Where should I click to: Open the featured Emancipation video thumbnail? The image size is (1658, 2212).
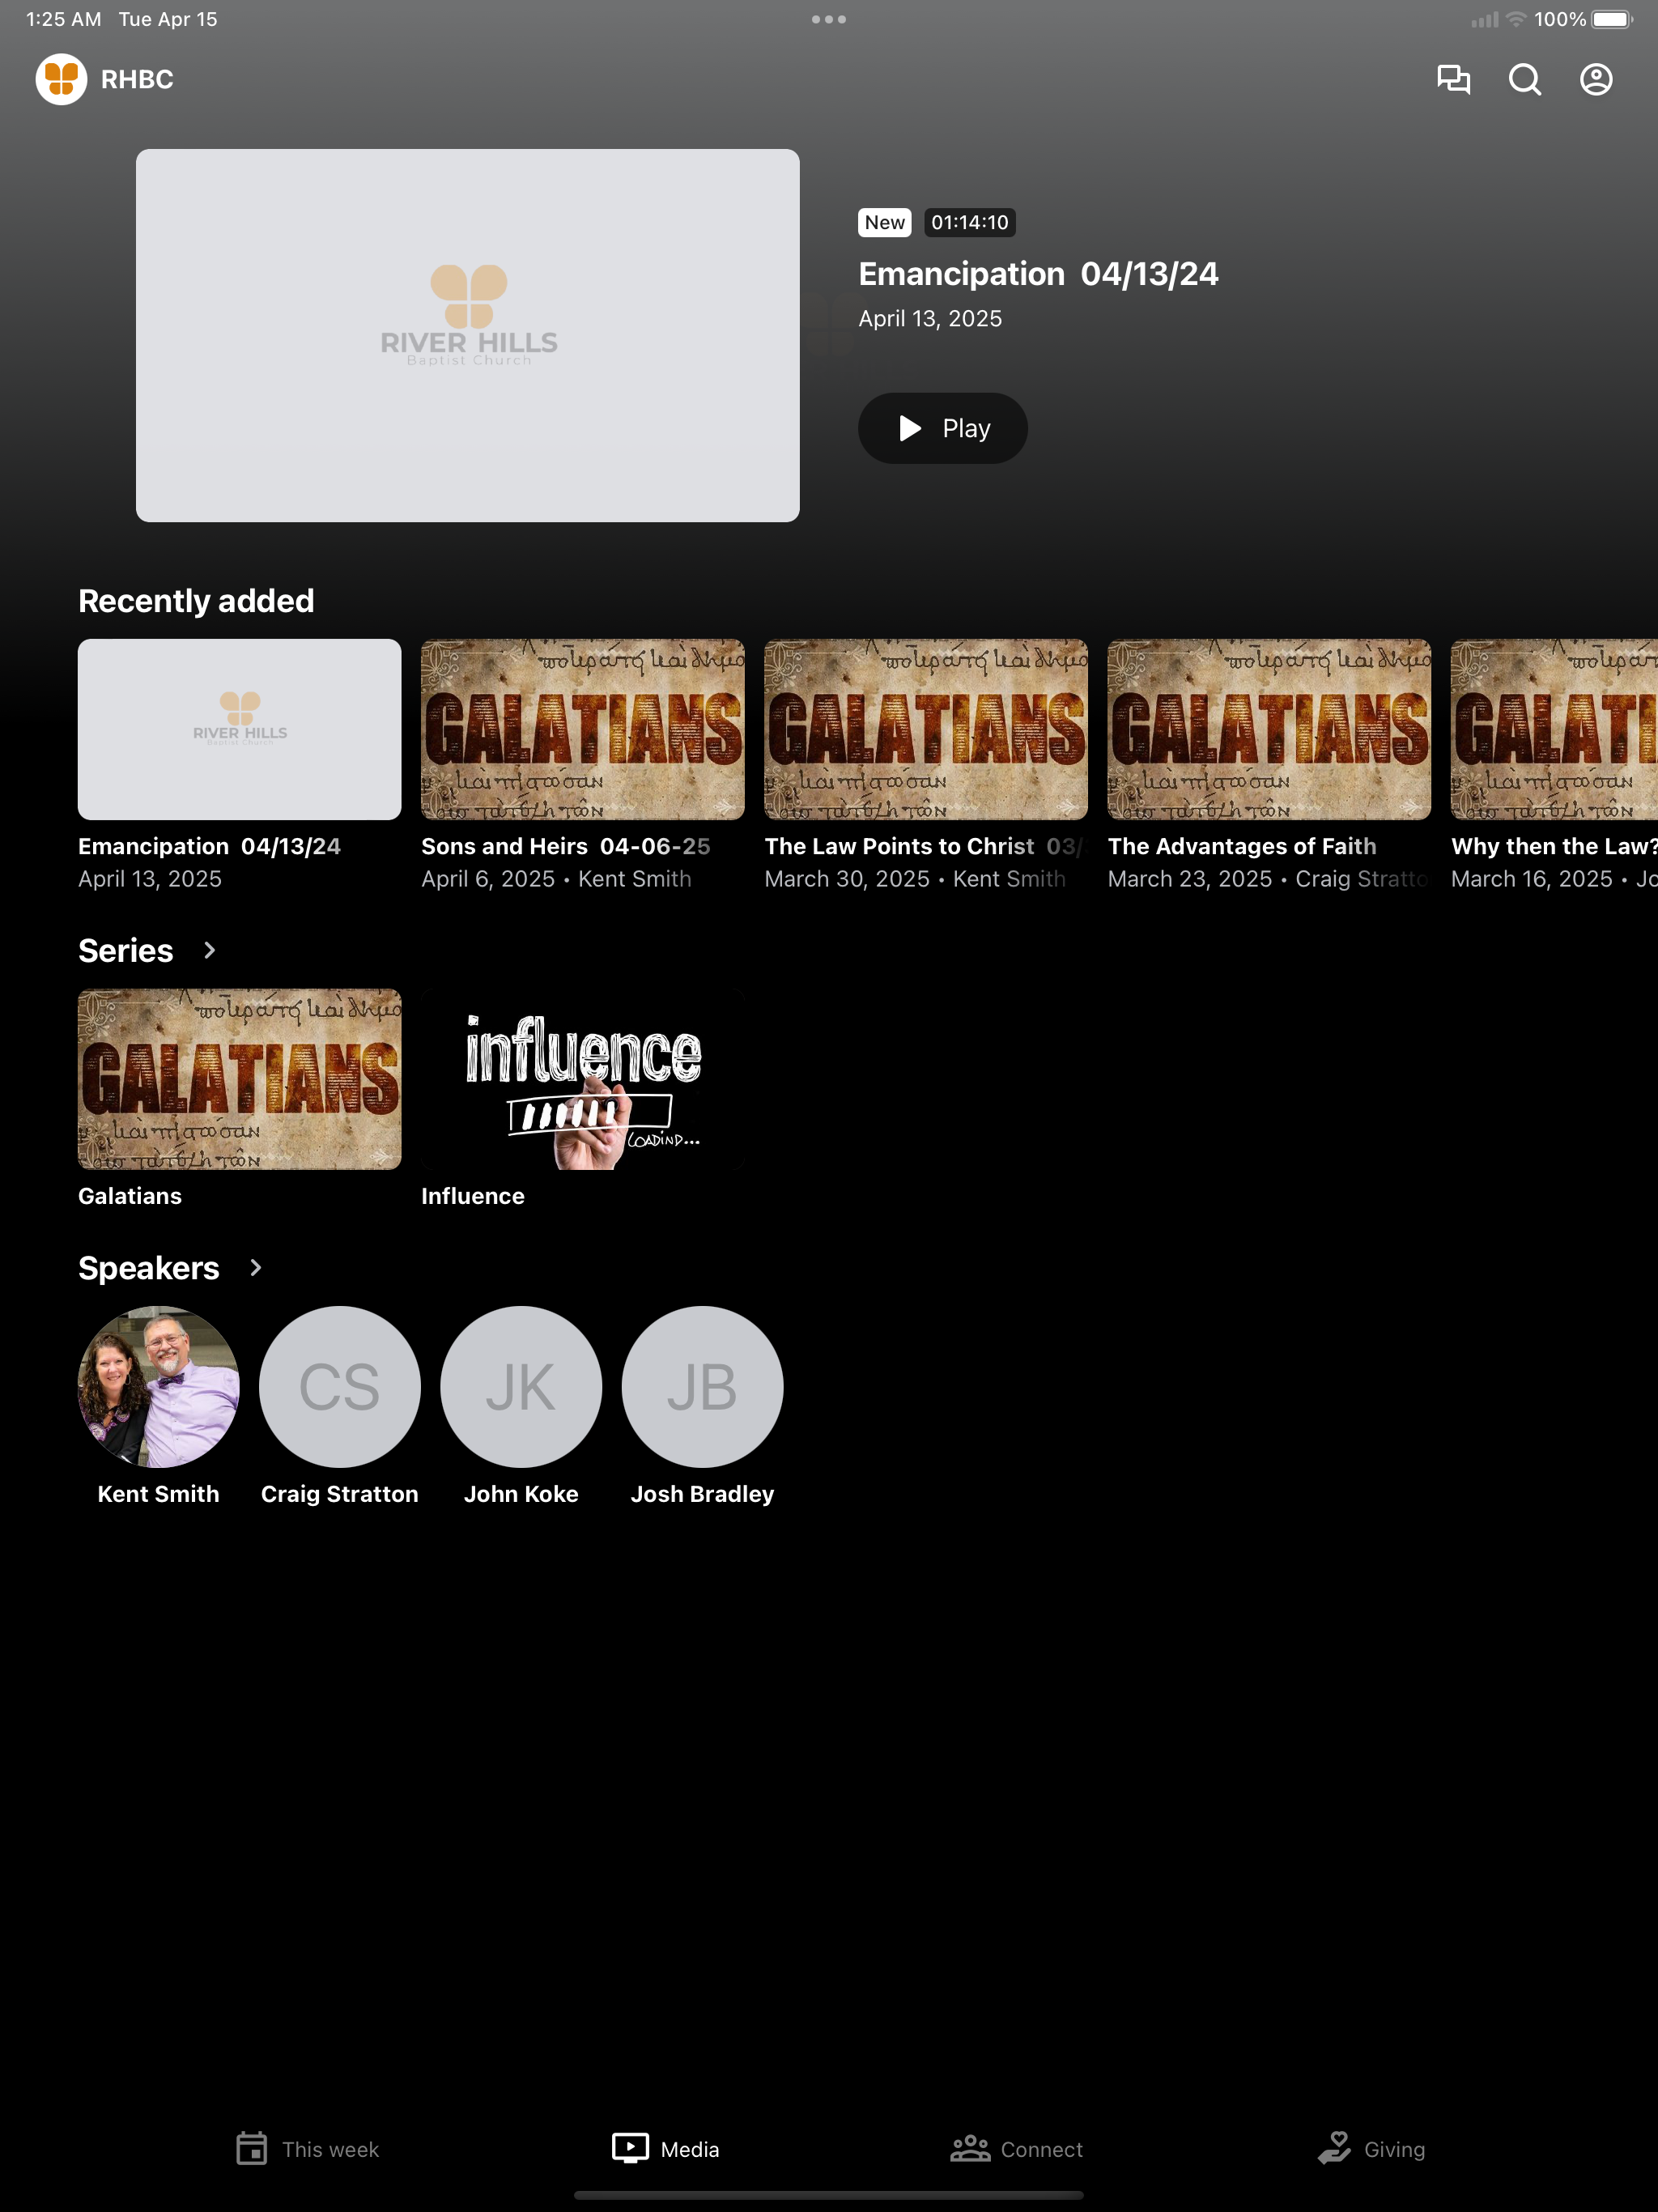[468, 335]
